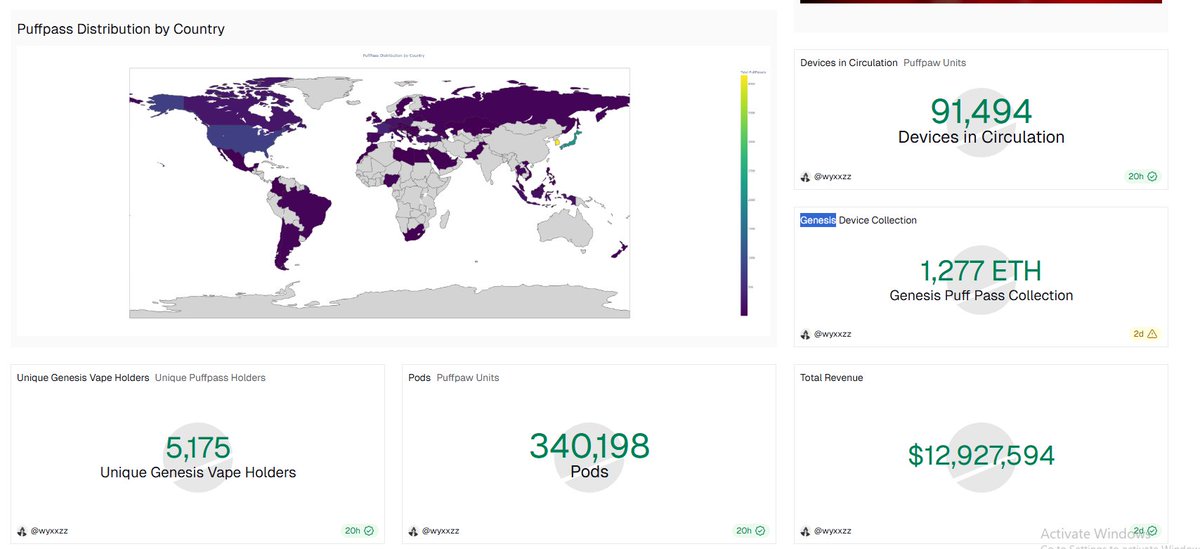Viewport: 1200px width, 549px height.
Task: Click the 1,277 ETH counter value
Action: pyautogui.click(x=981, y=270)
